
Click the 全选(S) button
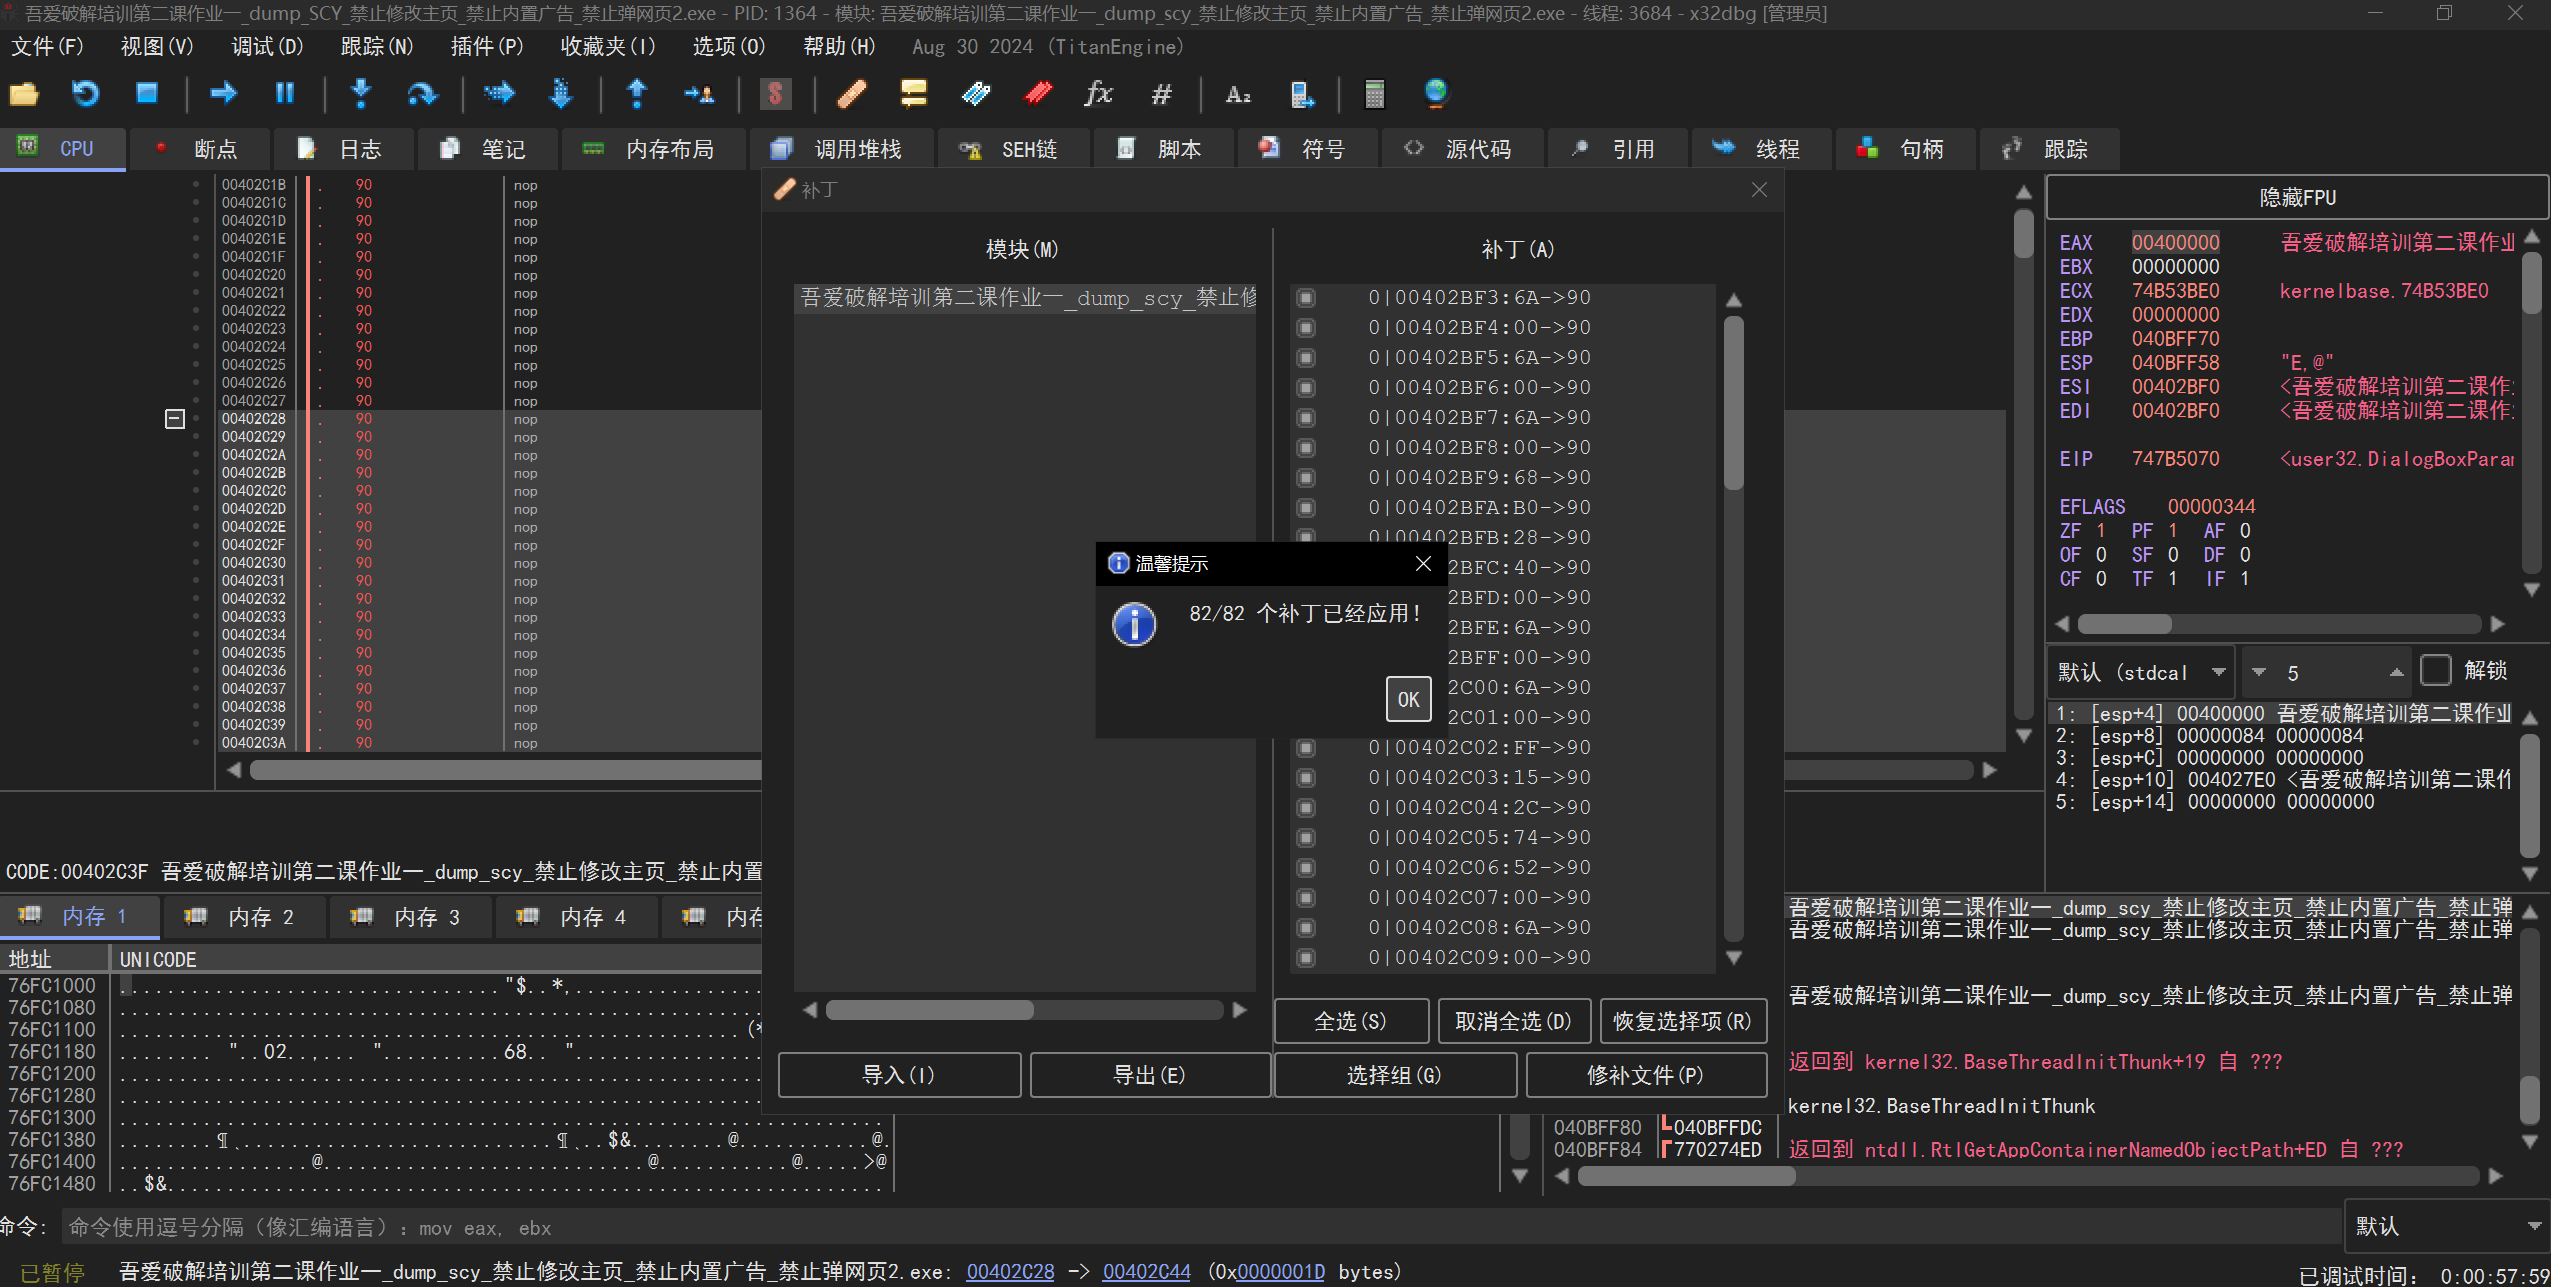pyautogui.click(x=1350, y=1021)
